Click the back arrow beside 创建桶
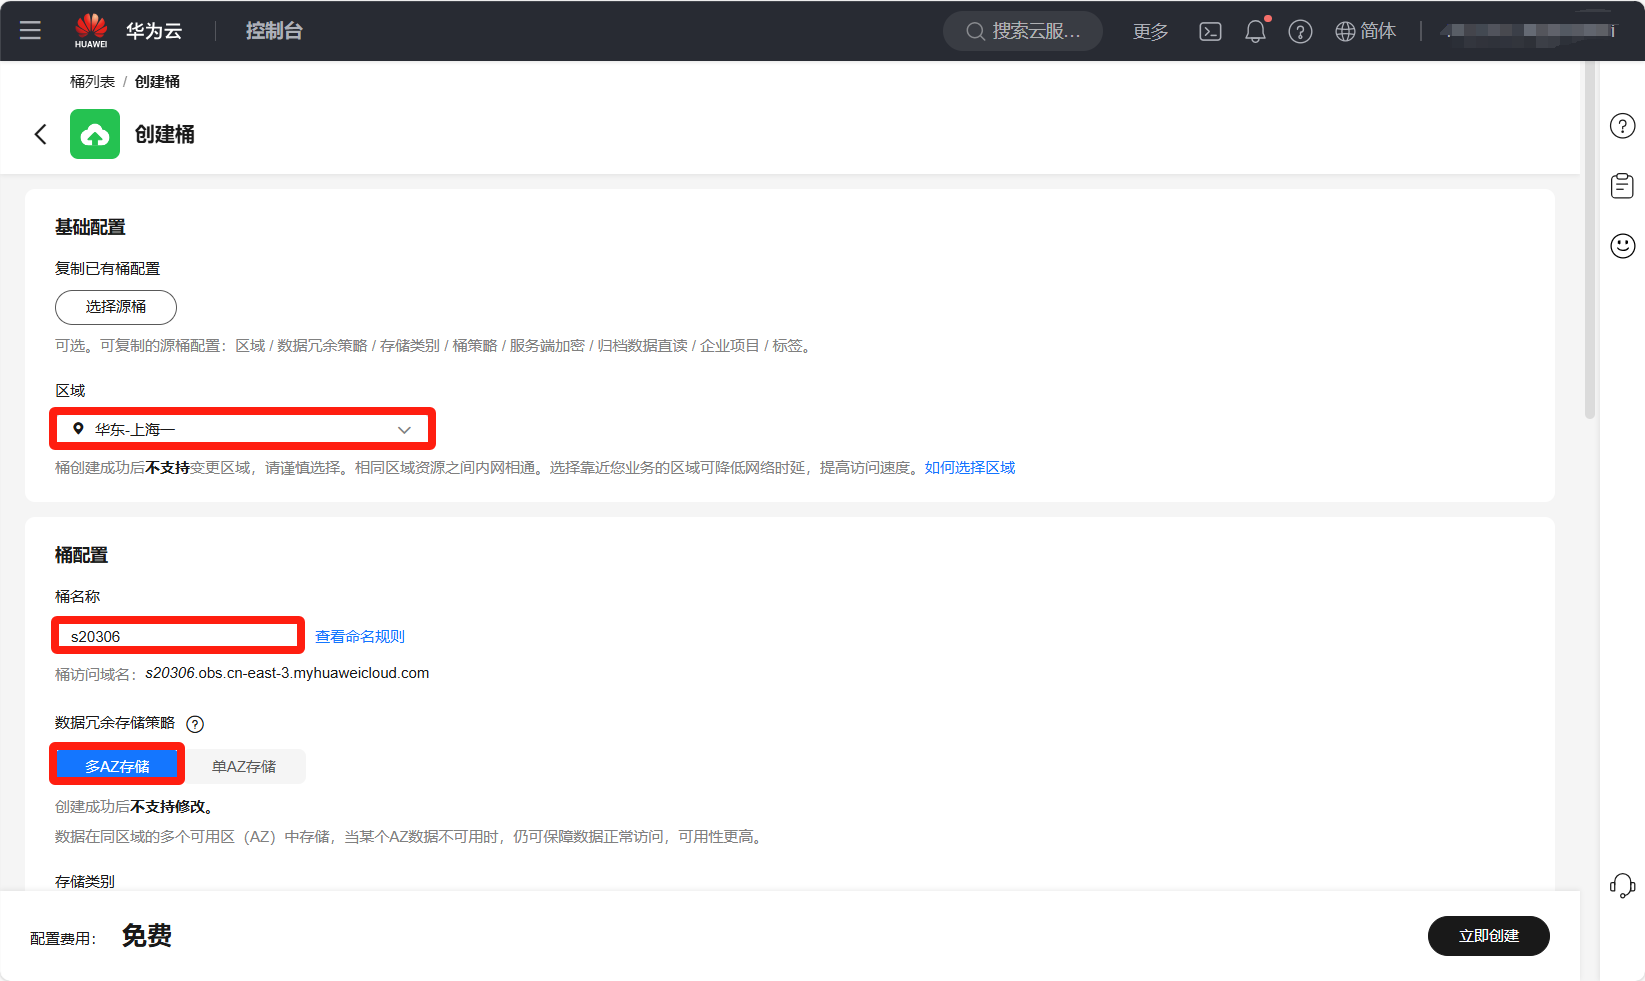 point(41,134)
